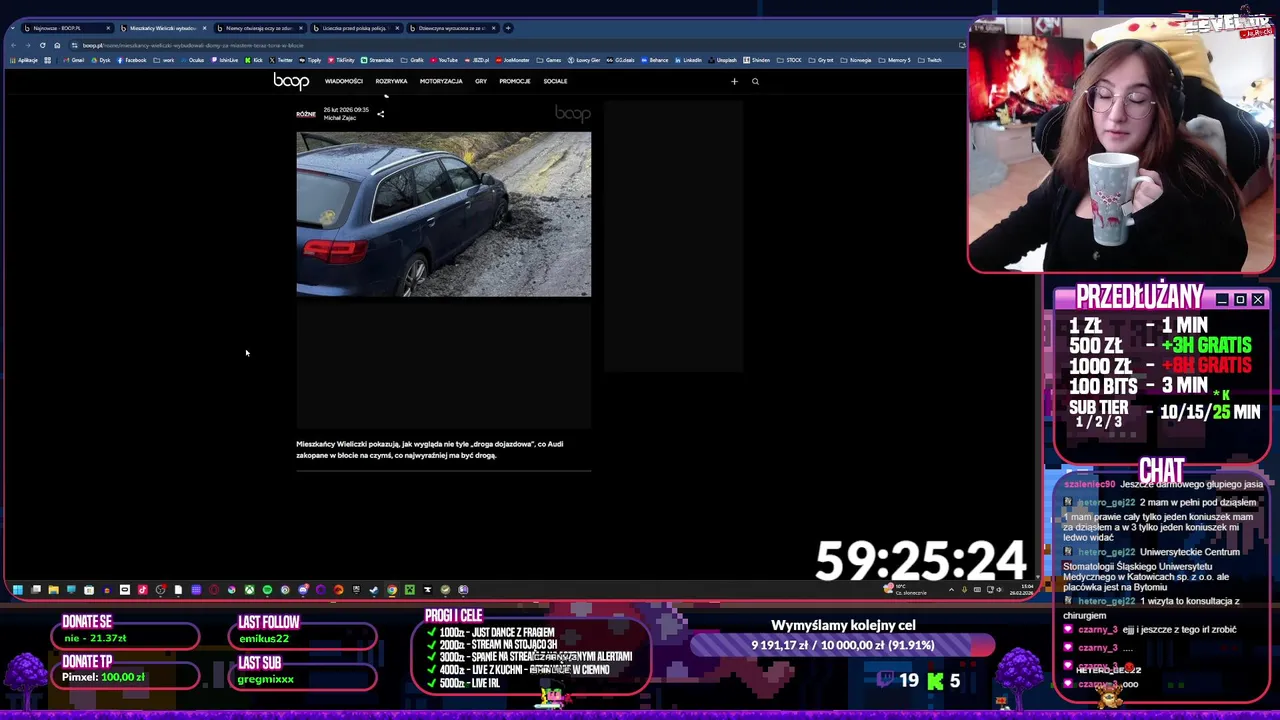Click the browser home icon
This screenshot has height=720, width=1280.
(x=57, y=45)
